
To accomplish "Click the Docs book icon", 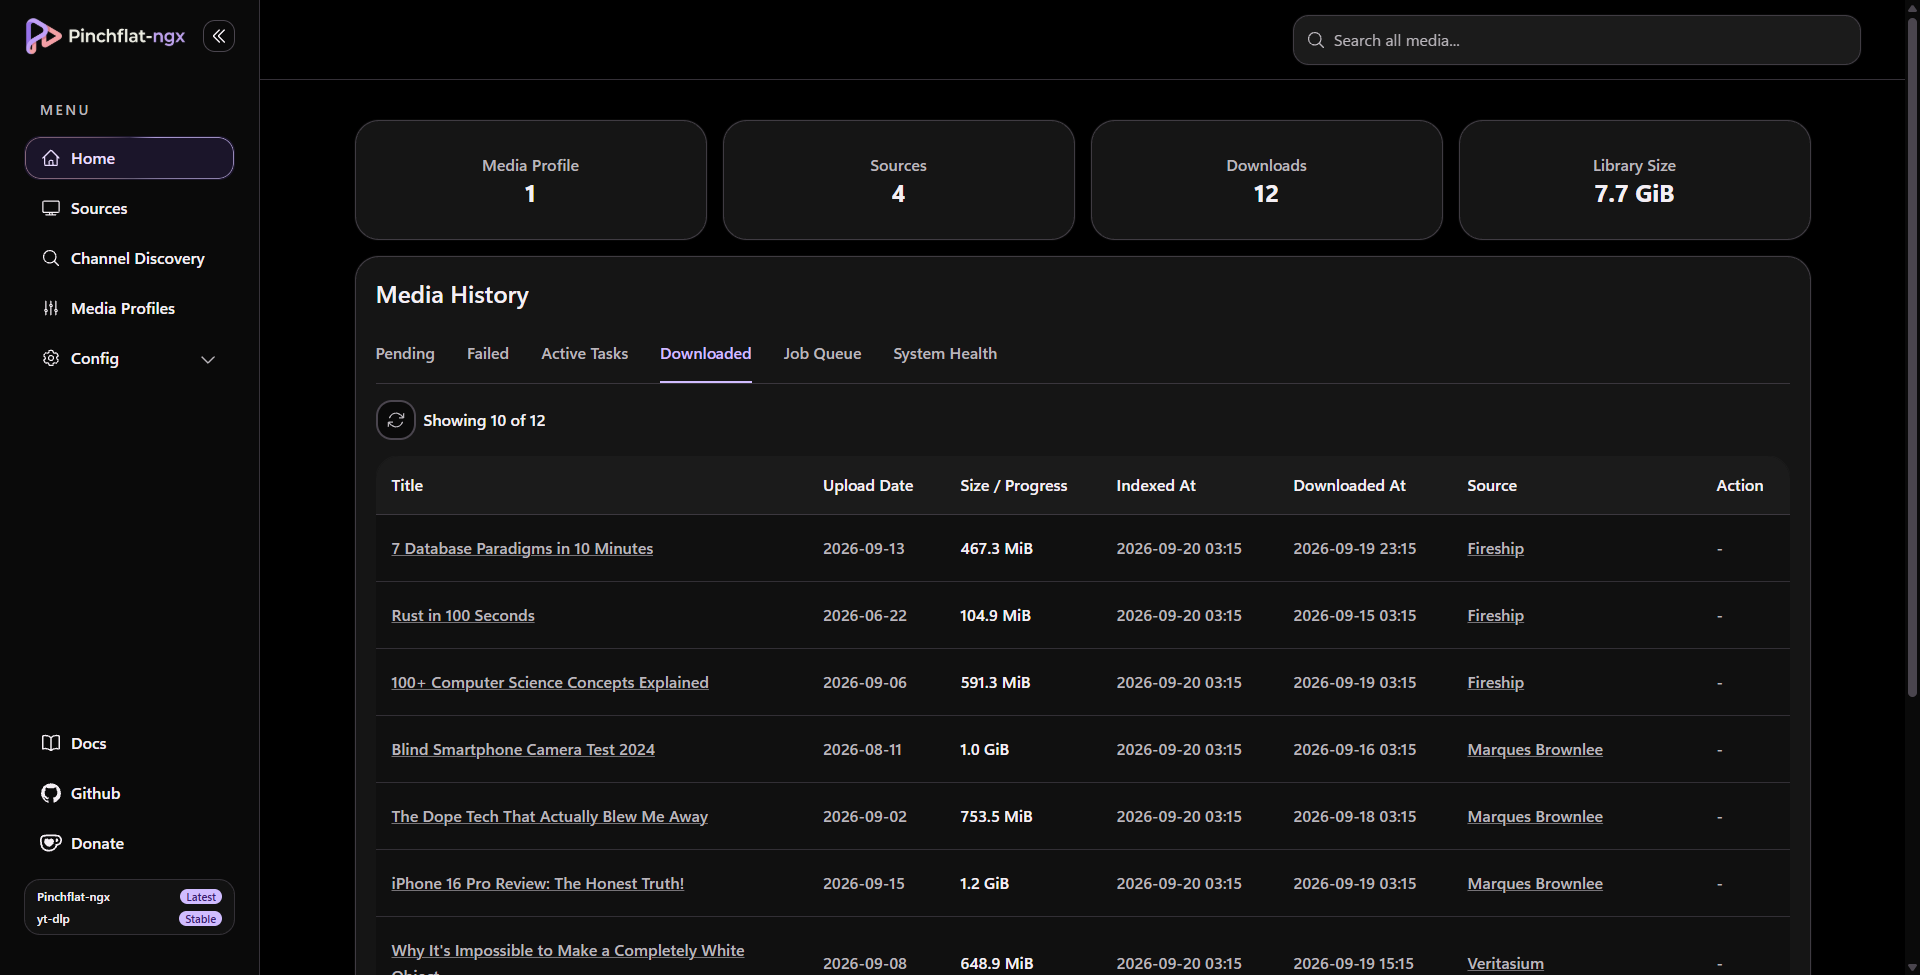I will pos(51,743).
